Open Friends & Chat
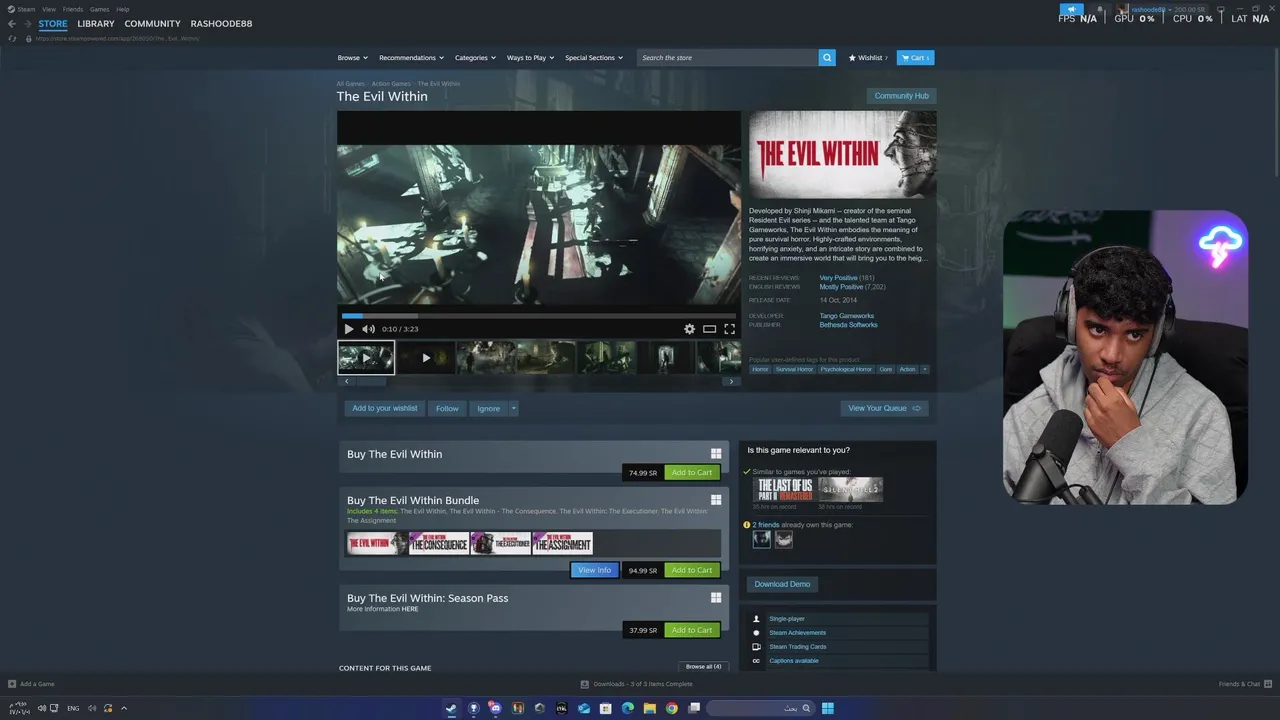The height and width of the screenshot is (720, 1280). pyautogui.click(x=1243, y=684)
